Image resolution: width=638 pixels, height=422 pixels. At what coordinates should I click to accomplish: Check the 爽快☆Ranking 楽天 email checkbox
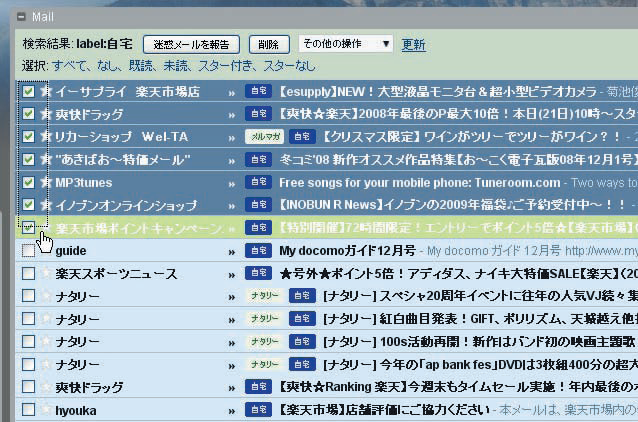pyautogui.click(x=28, y=387)
